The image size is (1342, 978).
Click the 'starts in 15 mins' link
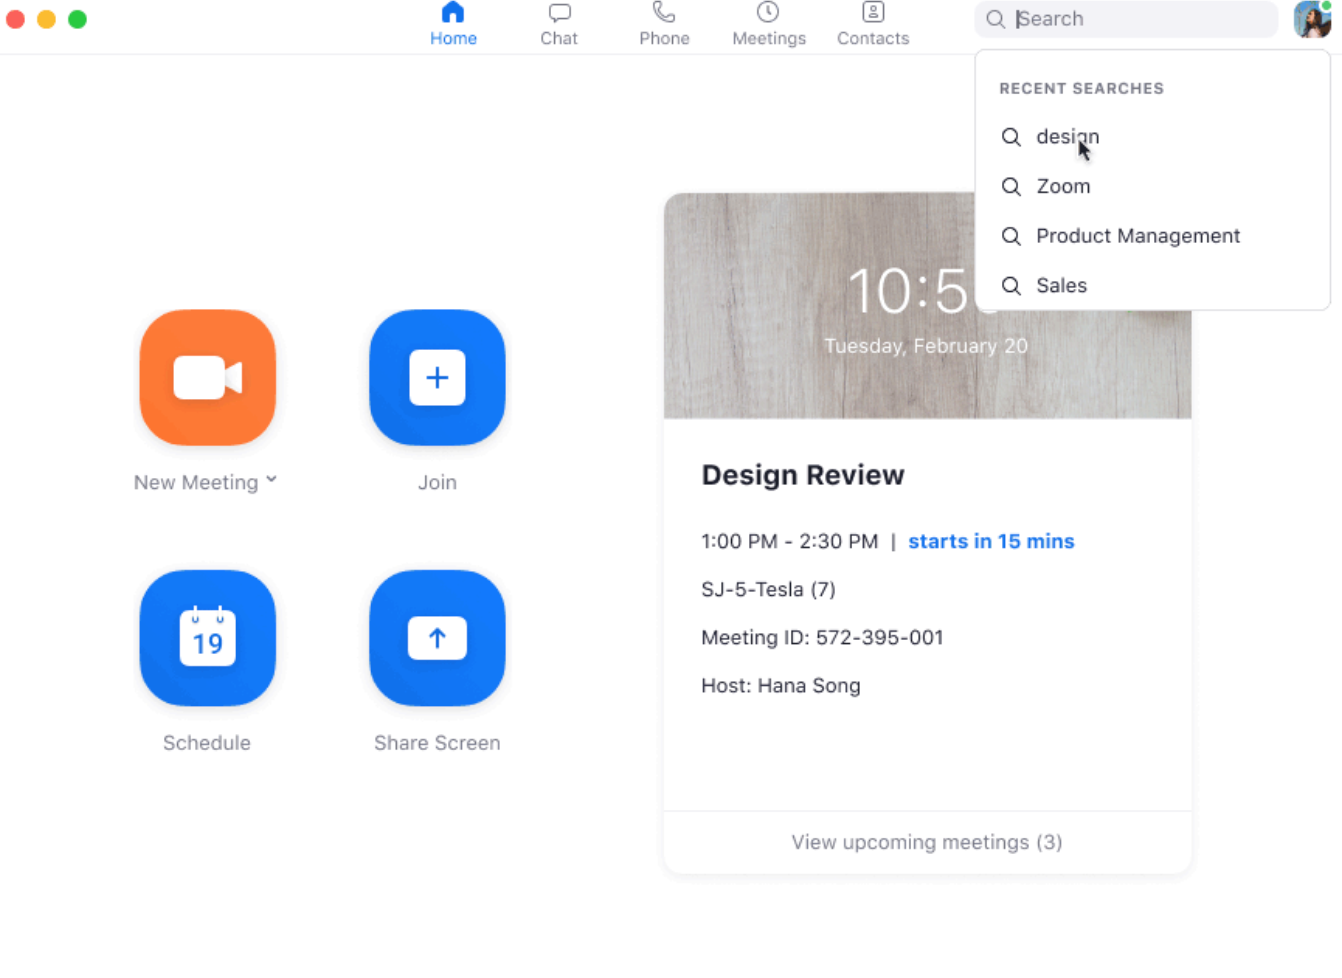(x=990, y=541)
